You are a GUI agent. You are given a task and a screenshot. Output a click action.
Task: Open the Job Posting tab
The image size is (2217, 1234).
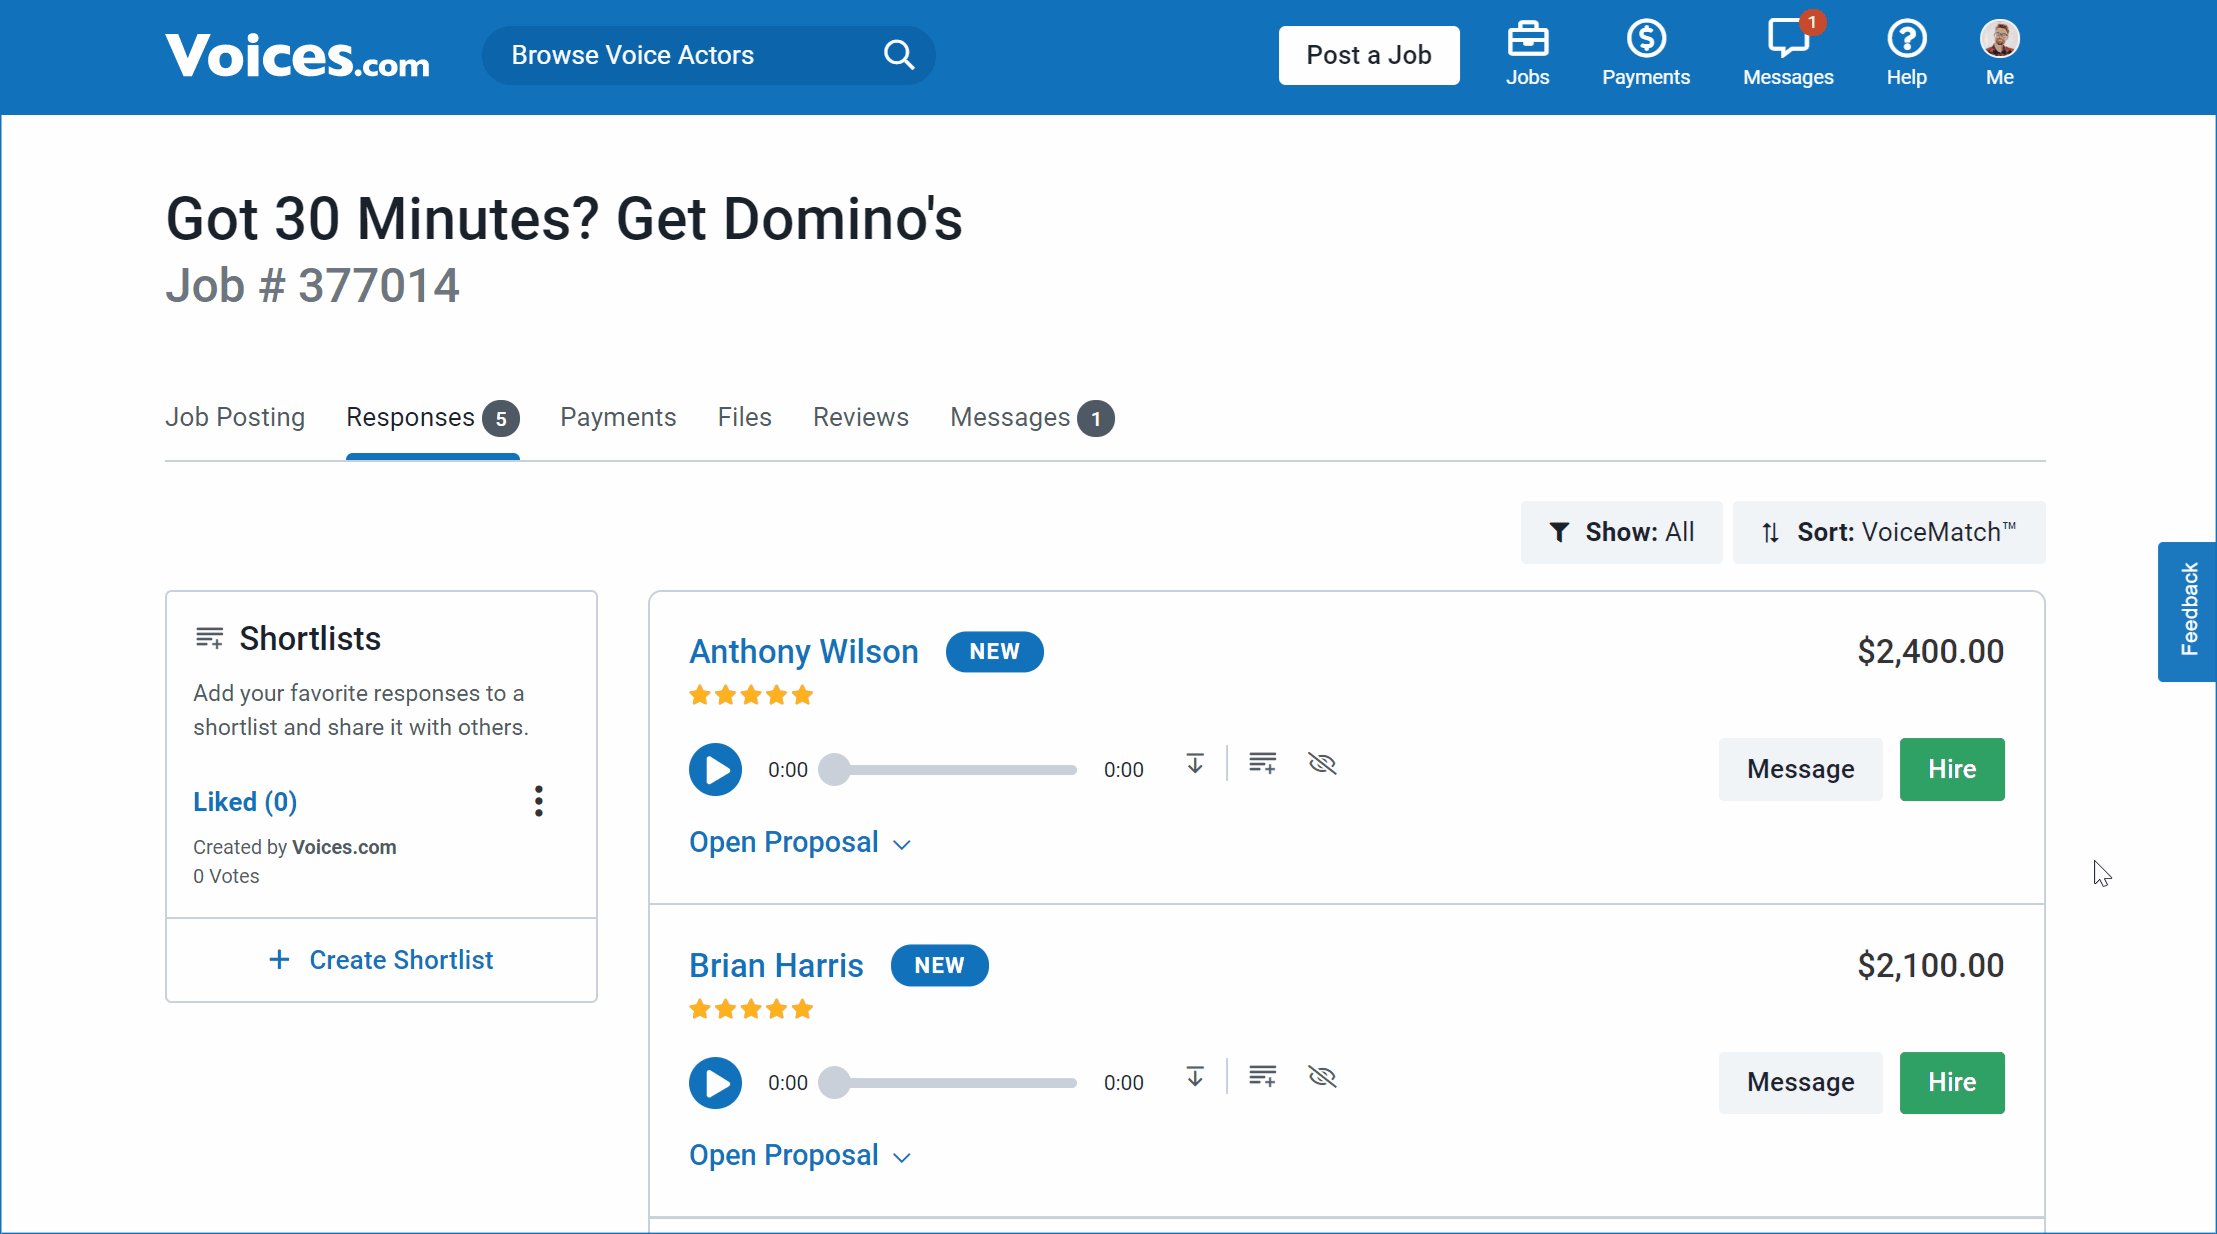tap(235, 417)
